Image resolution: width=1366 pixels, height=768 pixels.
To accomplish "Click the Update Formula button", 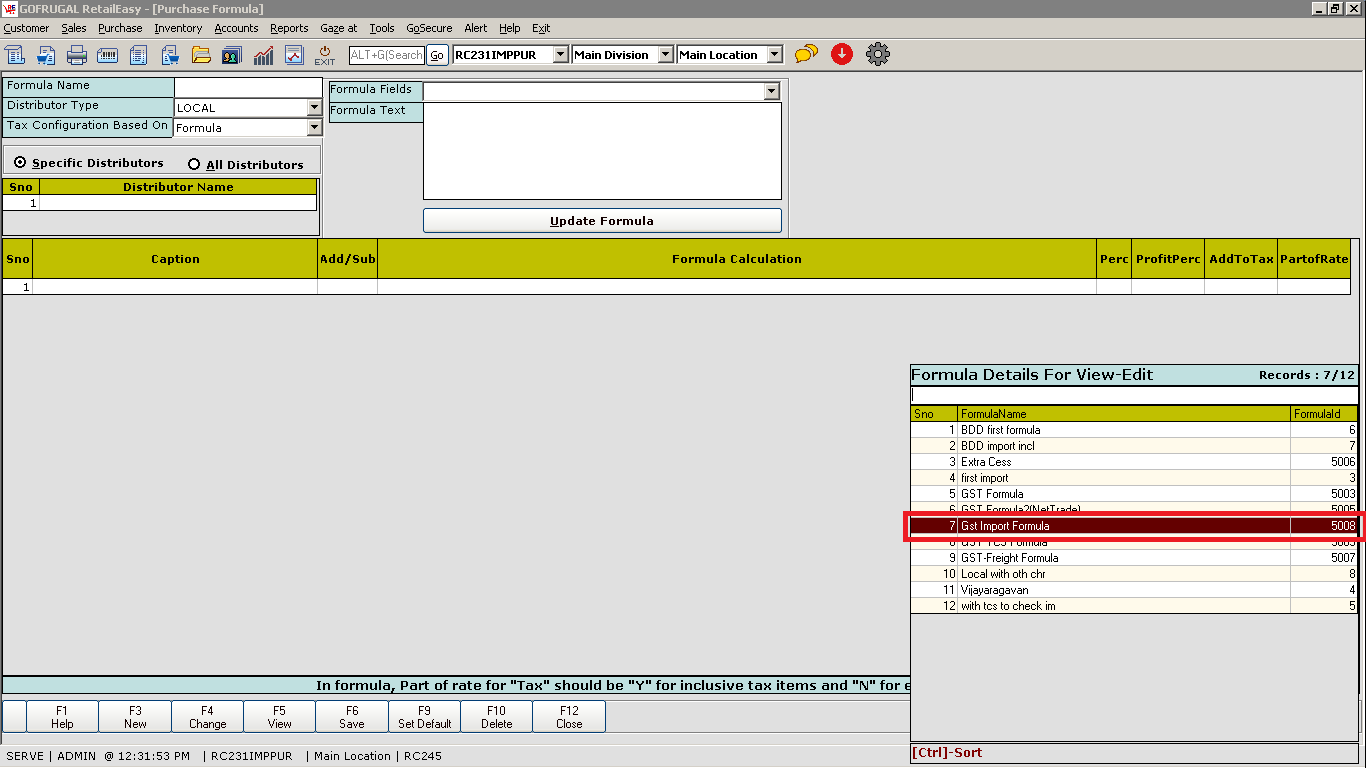I will 602,221.
